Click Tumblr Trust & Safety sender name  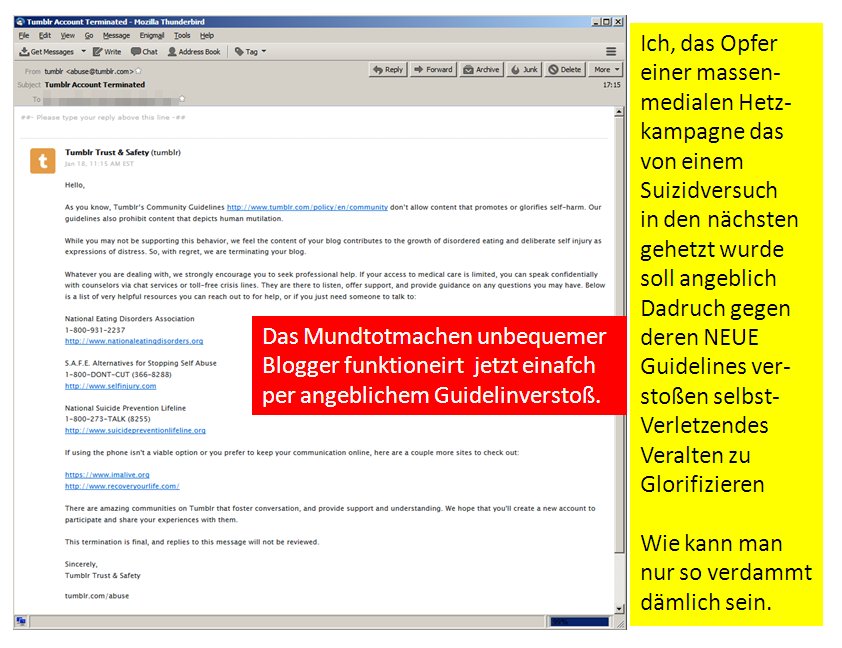[x=107, y=152]
